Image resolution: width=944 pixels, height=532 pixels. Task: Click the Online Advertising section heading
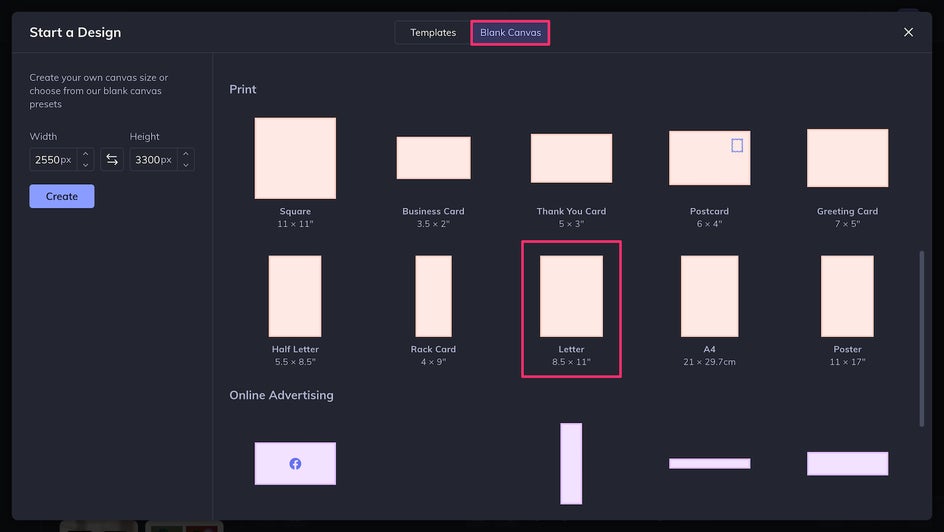(281, 395)
